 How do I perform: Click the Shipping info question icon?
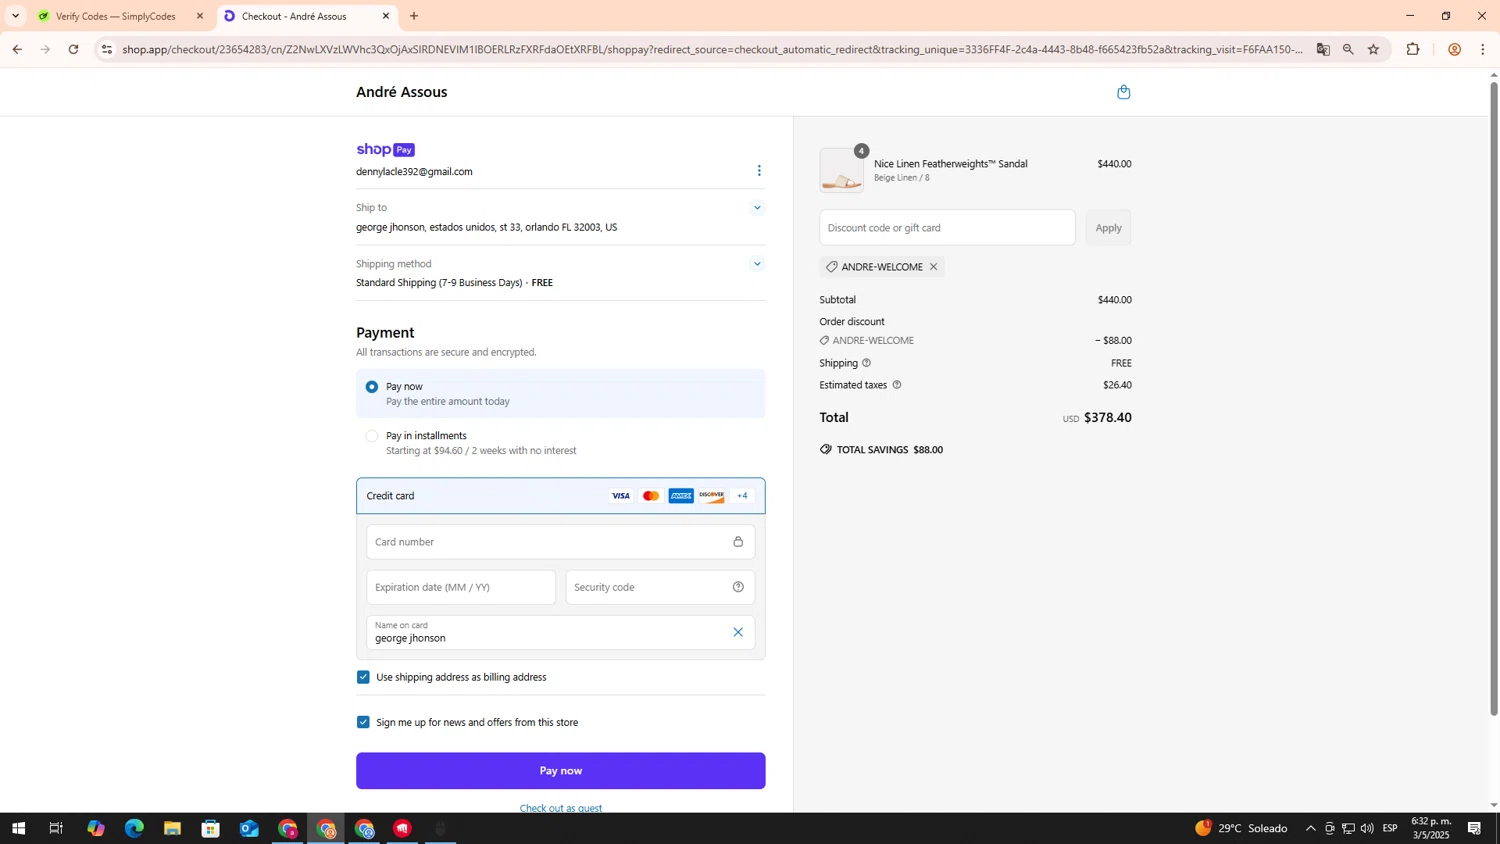pyautogui.click(x=866, y=363)
